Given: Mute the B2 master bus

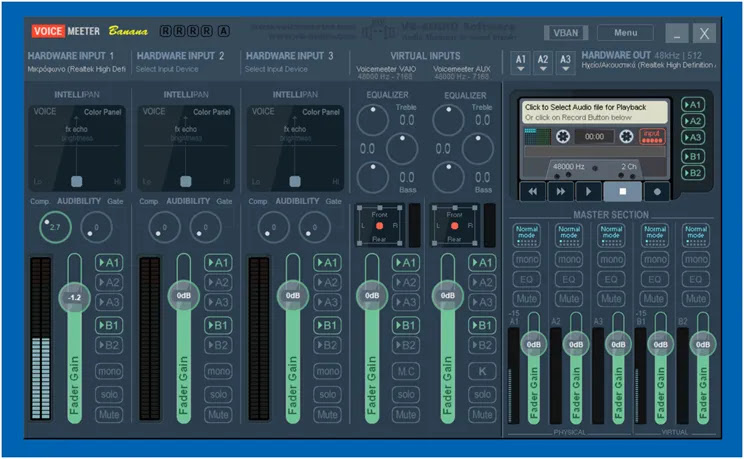Looking at the screenshot, I should 696,299.
